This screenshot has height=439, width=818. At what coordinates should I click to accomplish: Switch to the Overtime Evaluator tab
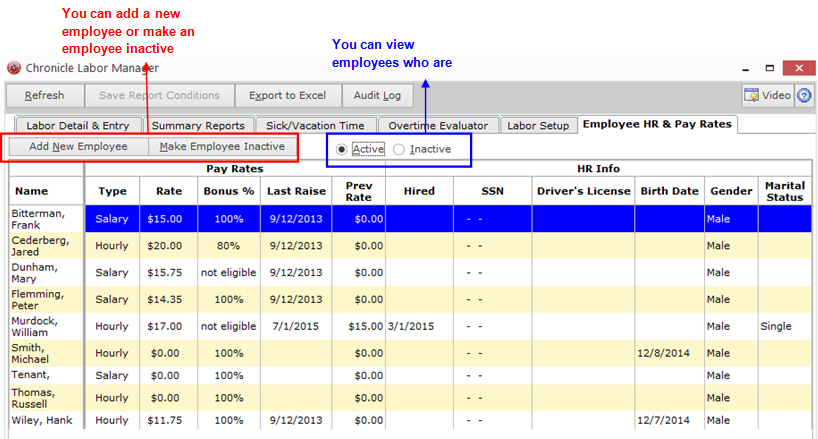click(x=438, y=126)
